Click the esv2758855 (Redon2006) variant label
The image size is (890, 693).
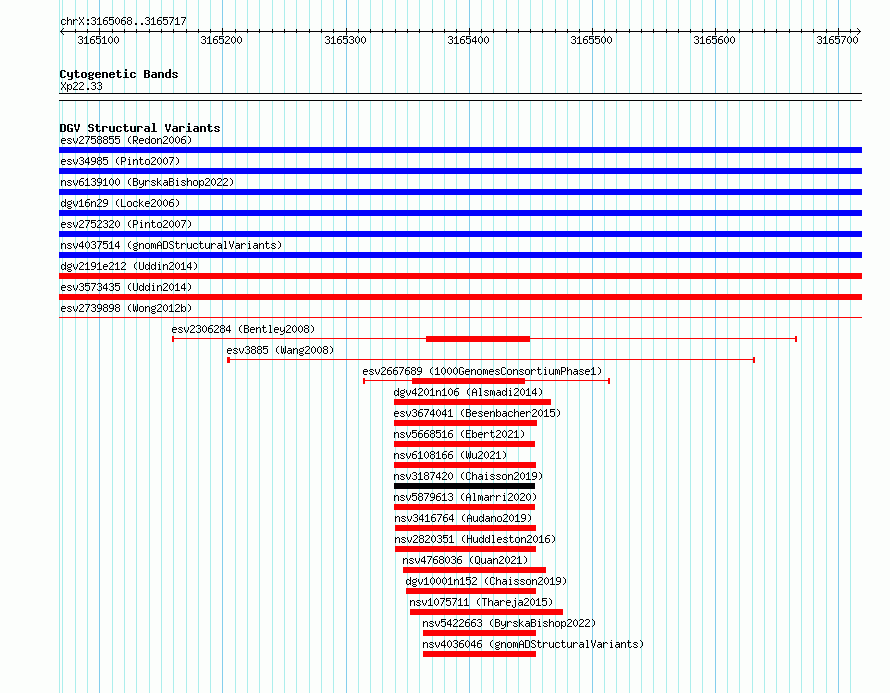pyautogui.click(x=126, y=140)
